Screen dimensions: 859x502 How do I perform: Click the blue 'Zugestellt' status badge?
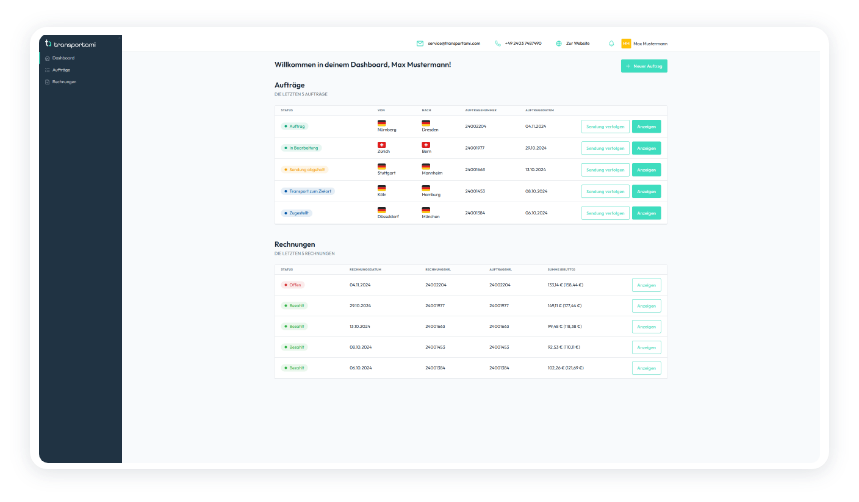point(296,213)
